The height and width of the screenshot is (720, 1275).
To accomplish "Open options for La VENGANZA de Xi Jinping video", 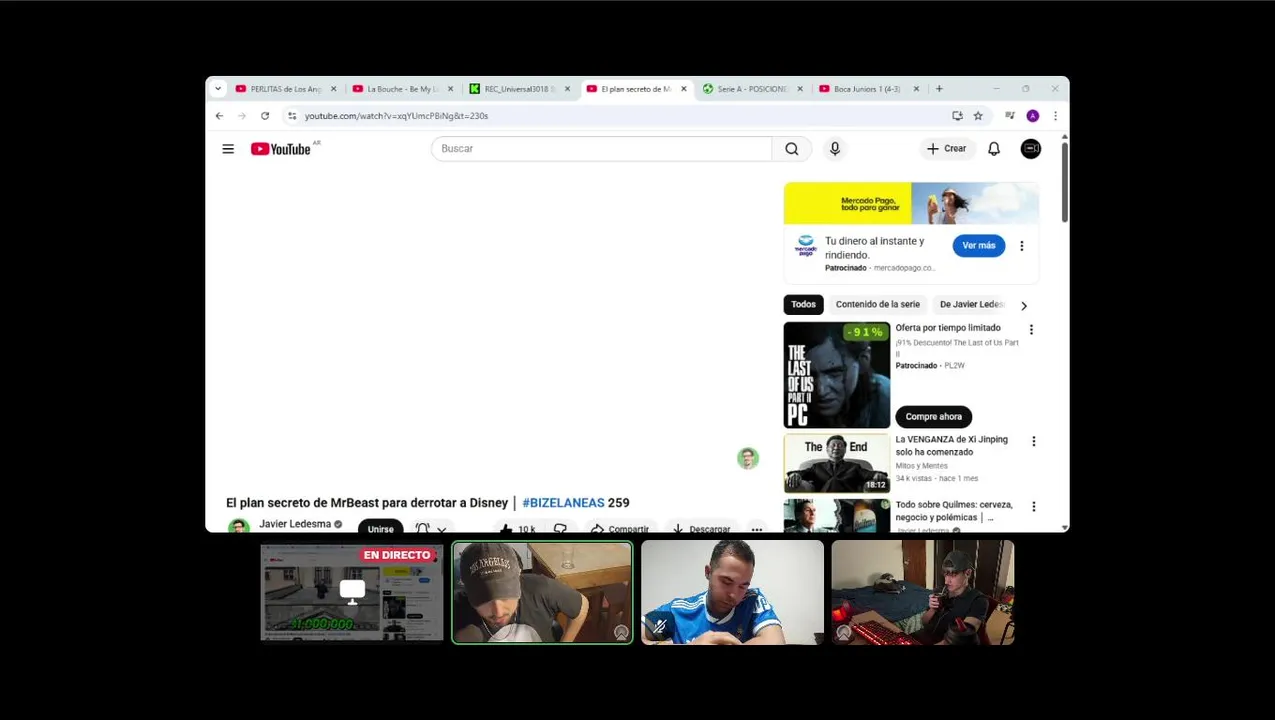I will point(1033,441).
